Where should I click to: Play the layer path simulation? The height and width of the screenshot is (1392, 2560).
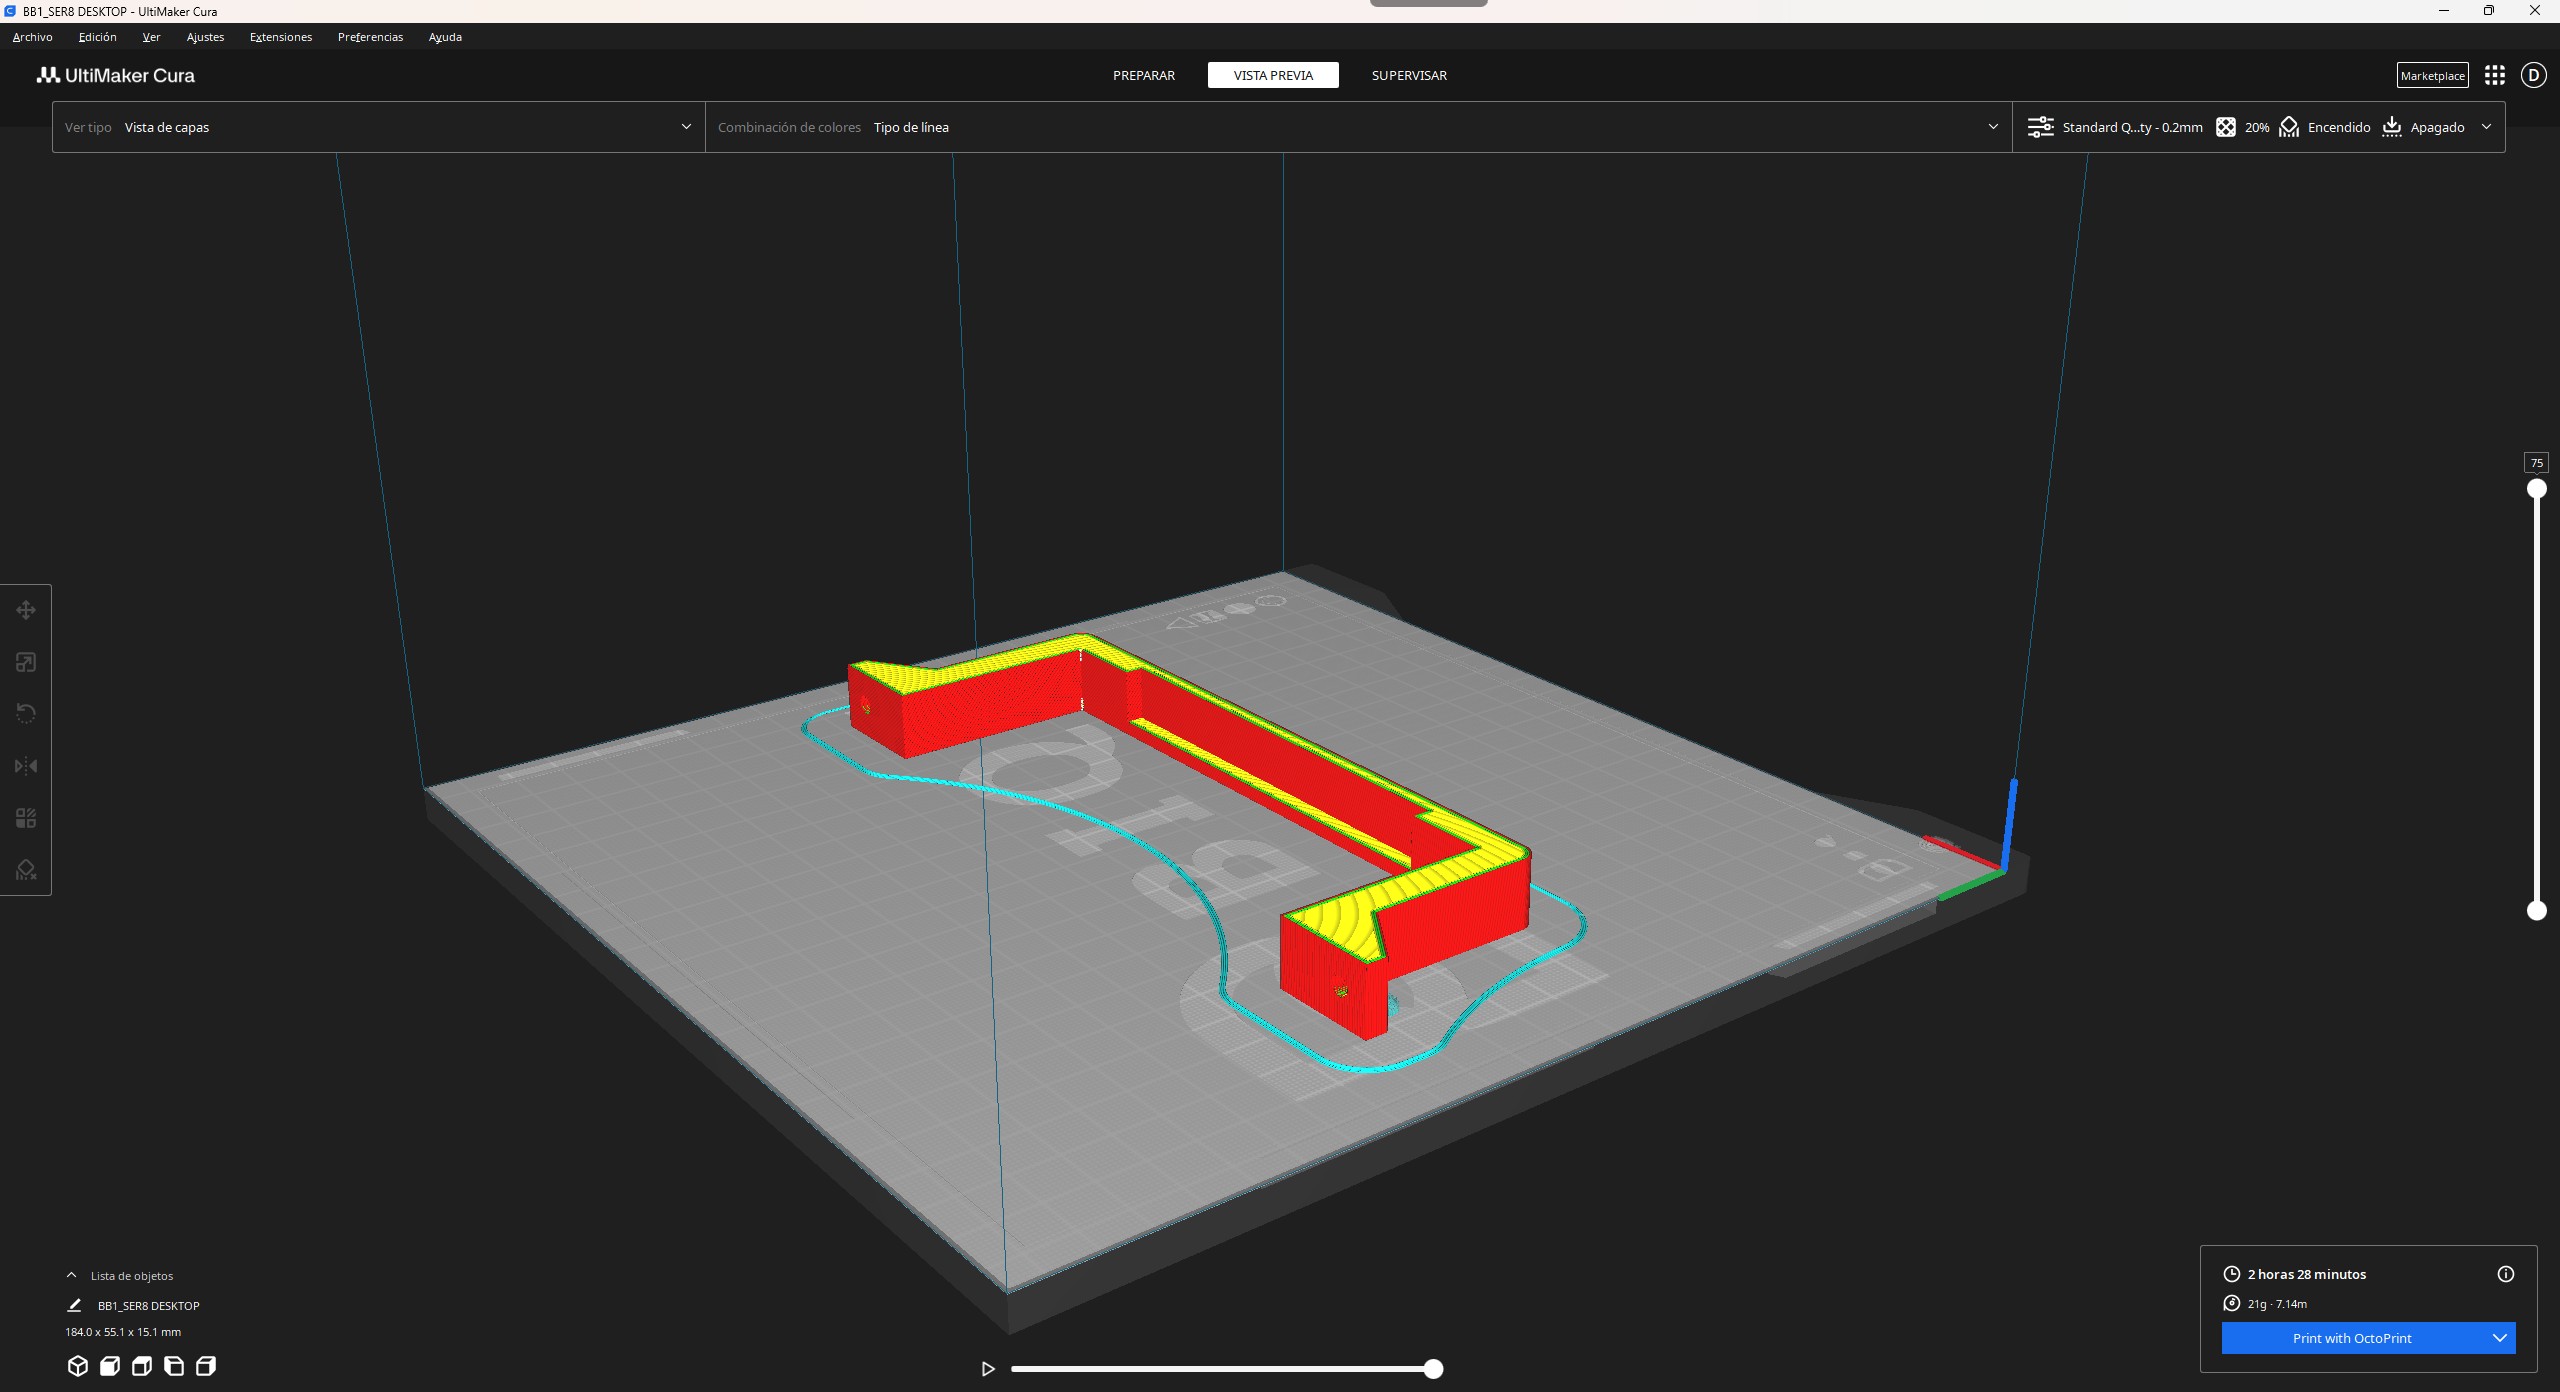click(x=988, y=1369)
